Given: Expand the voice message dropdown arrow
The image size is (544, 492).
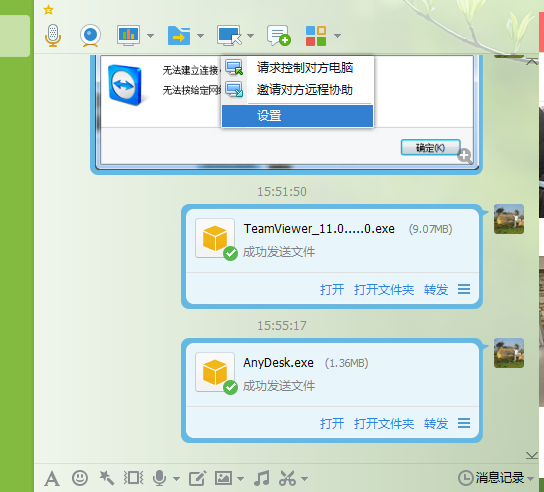Looking at the screenshot, I should coord(176,479).
